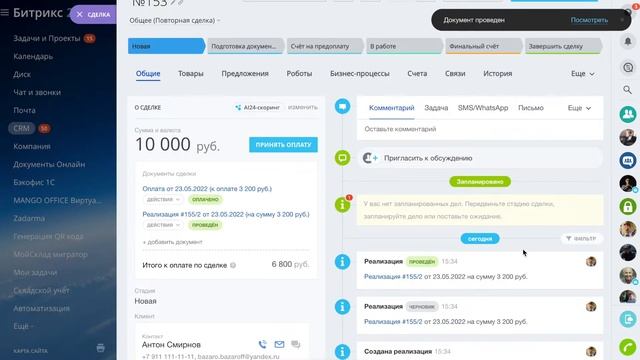
Task: Open the фильтр timeline filter
Action: pos(581,238)
